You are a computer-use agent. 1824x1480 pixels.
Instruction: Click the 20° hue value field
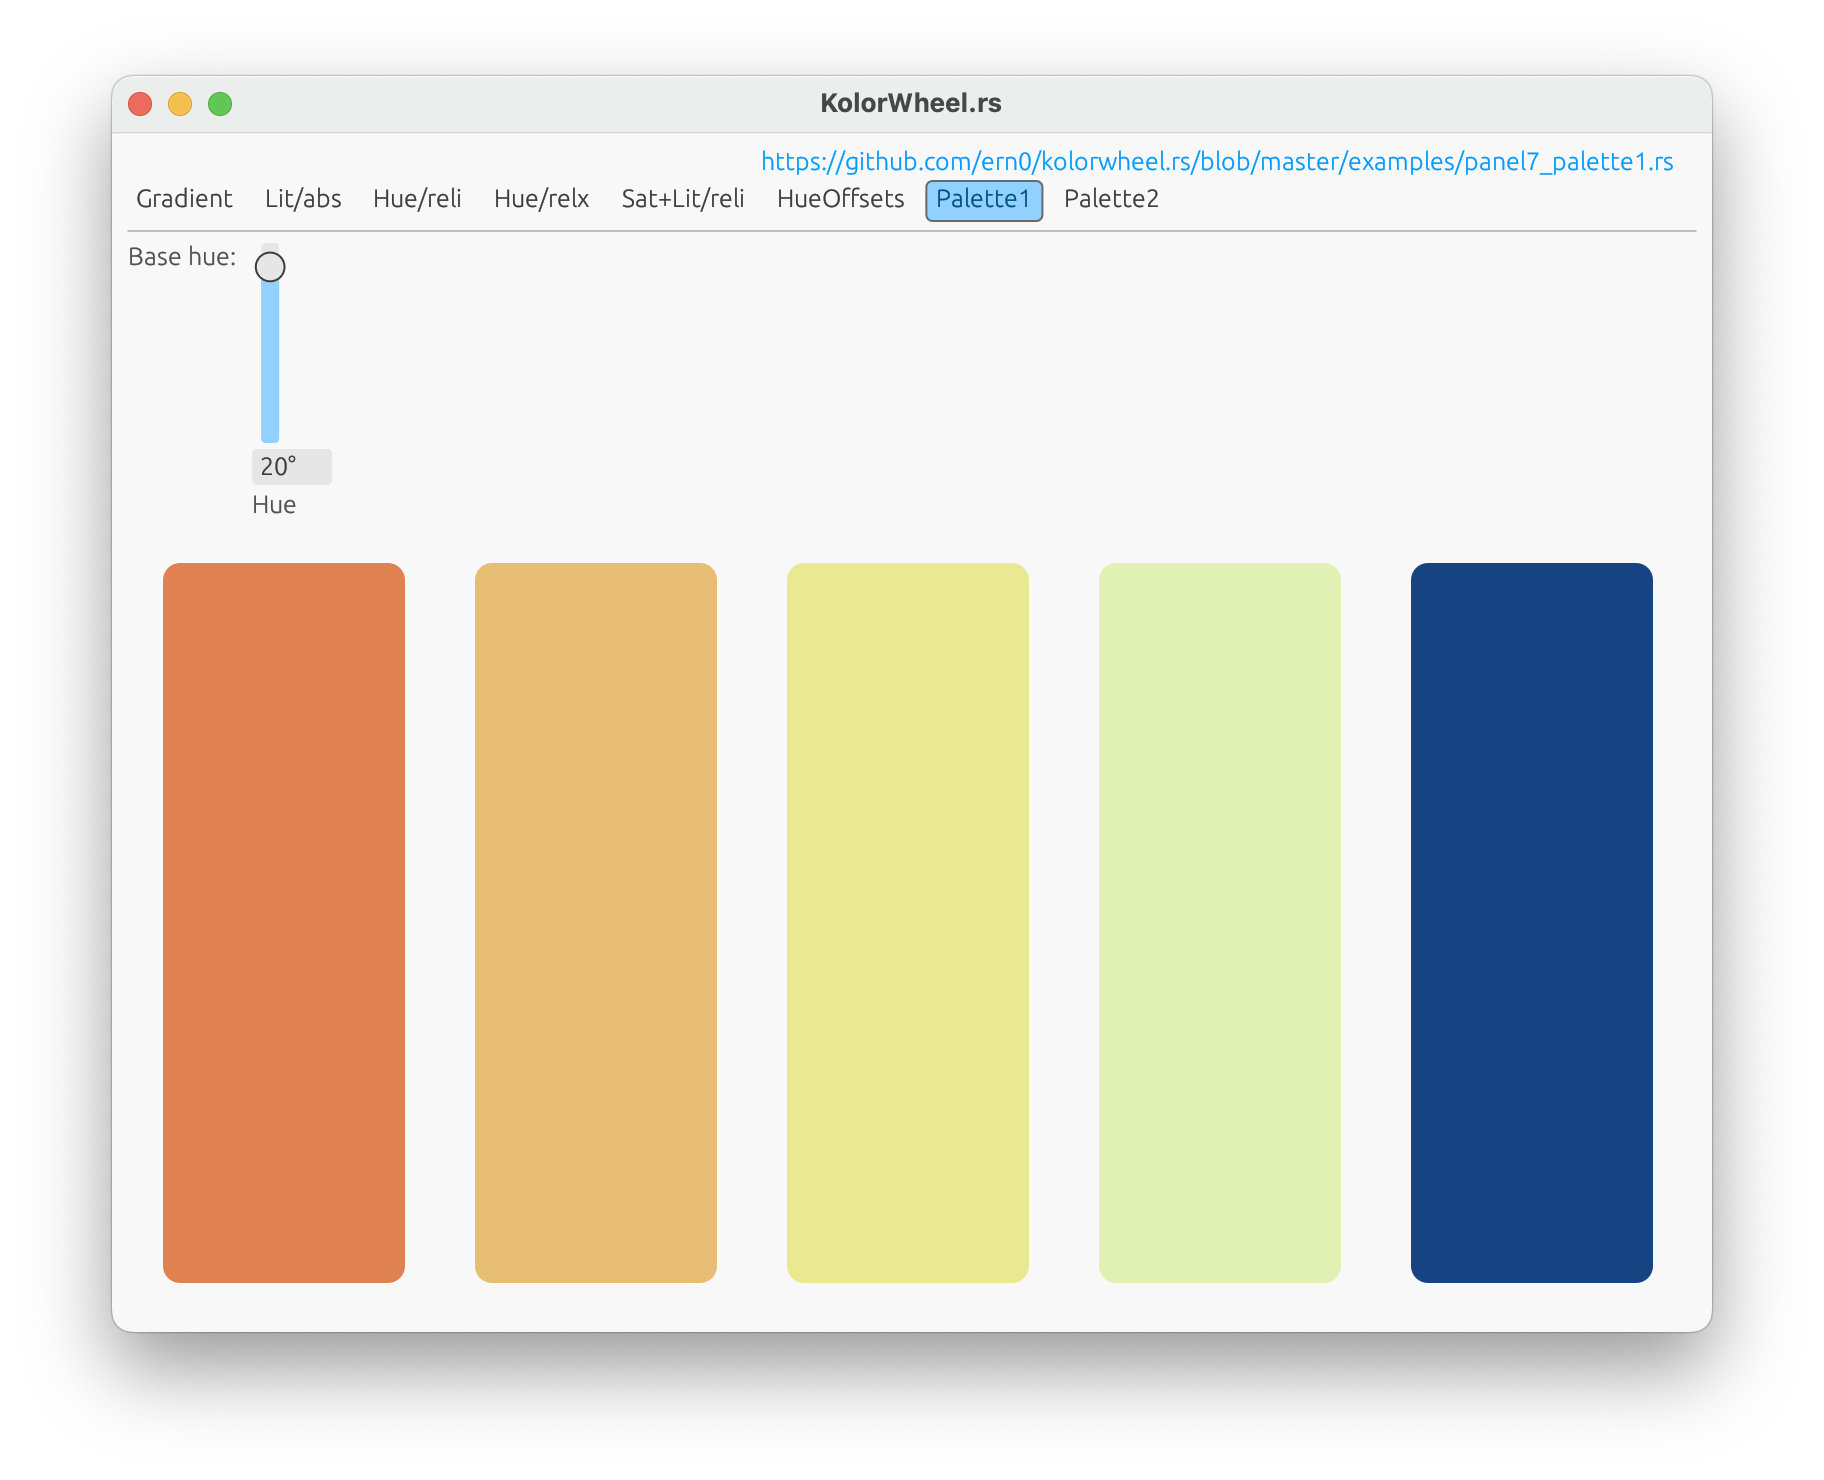tap(292, 467)
